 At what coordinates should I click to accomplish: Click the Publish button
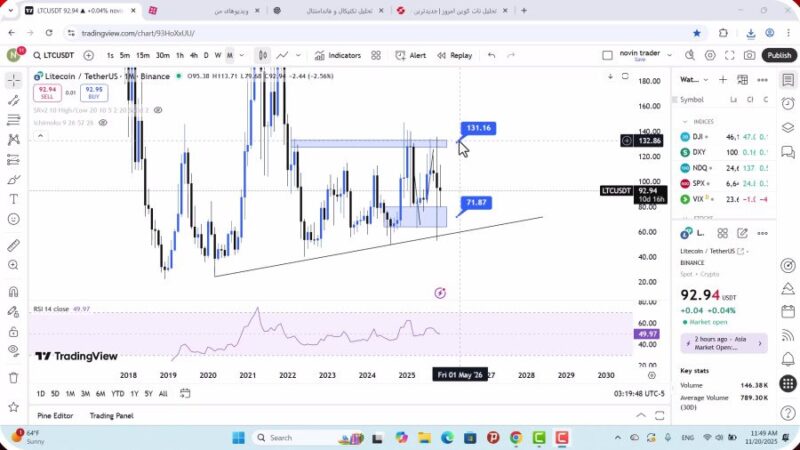click(778, 56)
